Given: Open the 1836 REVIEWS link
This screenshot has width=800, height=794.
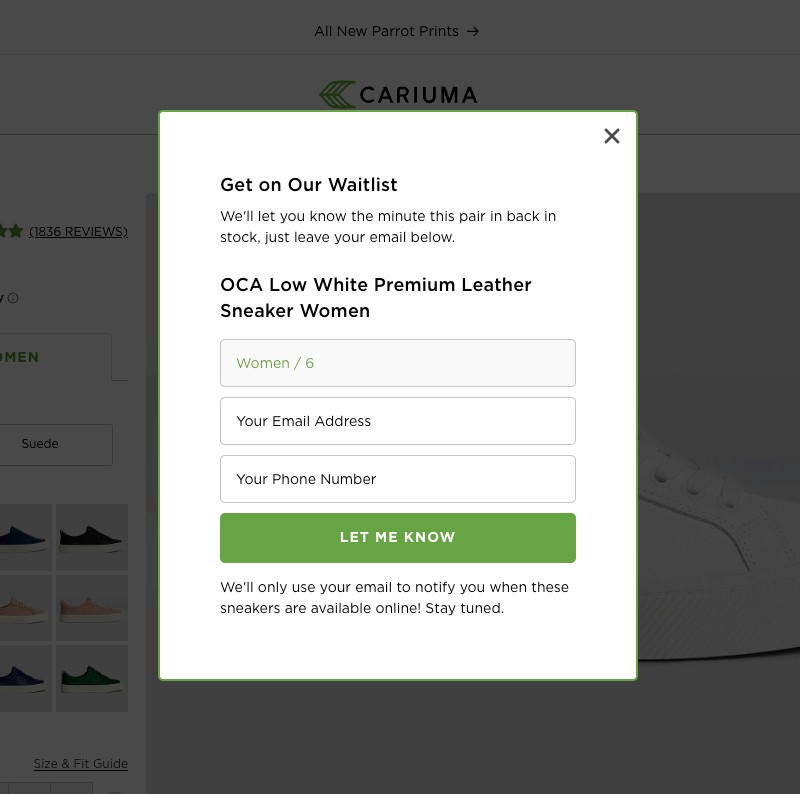Looking at the screenshot, I should [78, 232].
